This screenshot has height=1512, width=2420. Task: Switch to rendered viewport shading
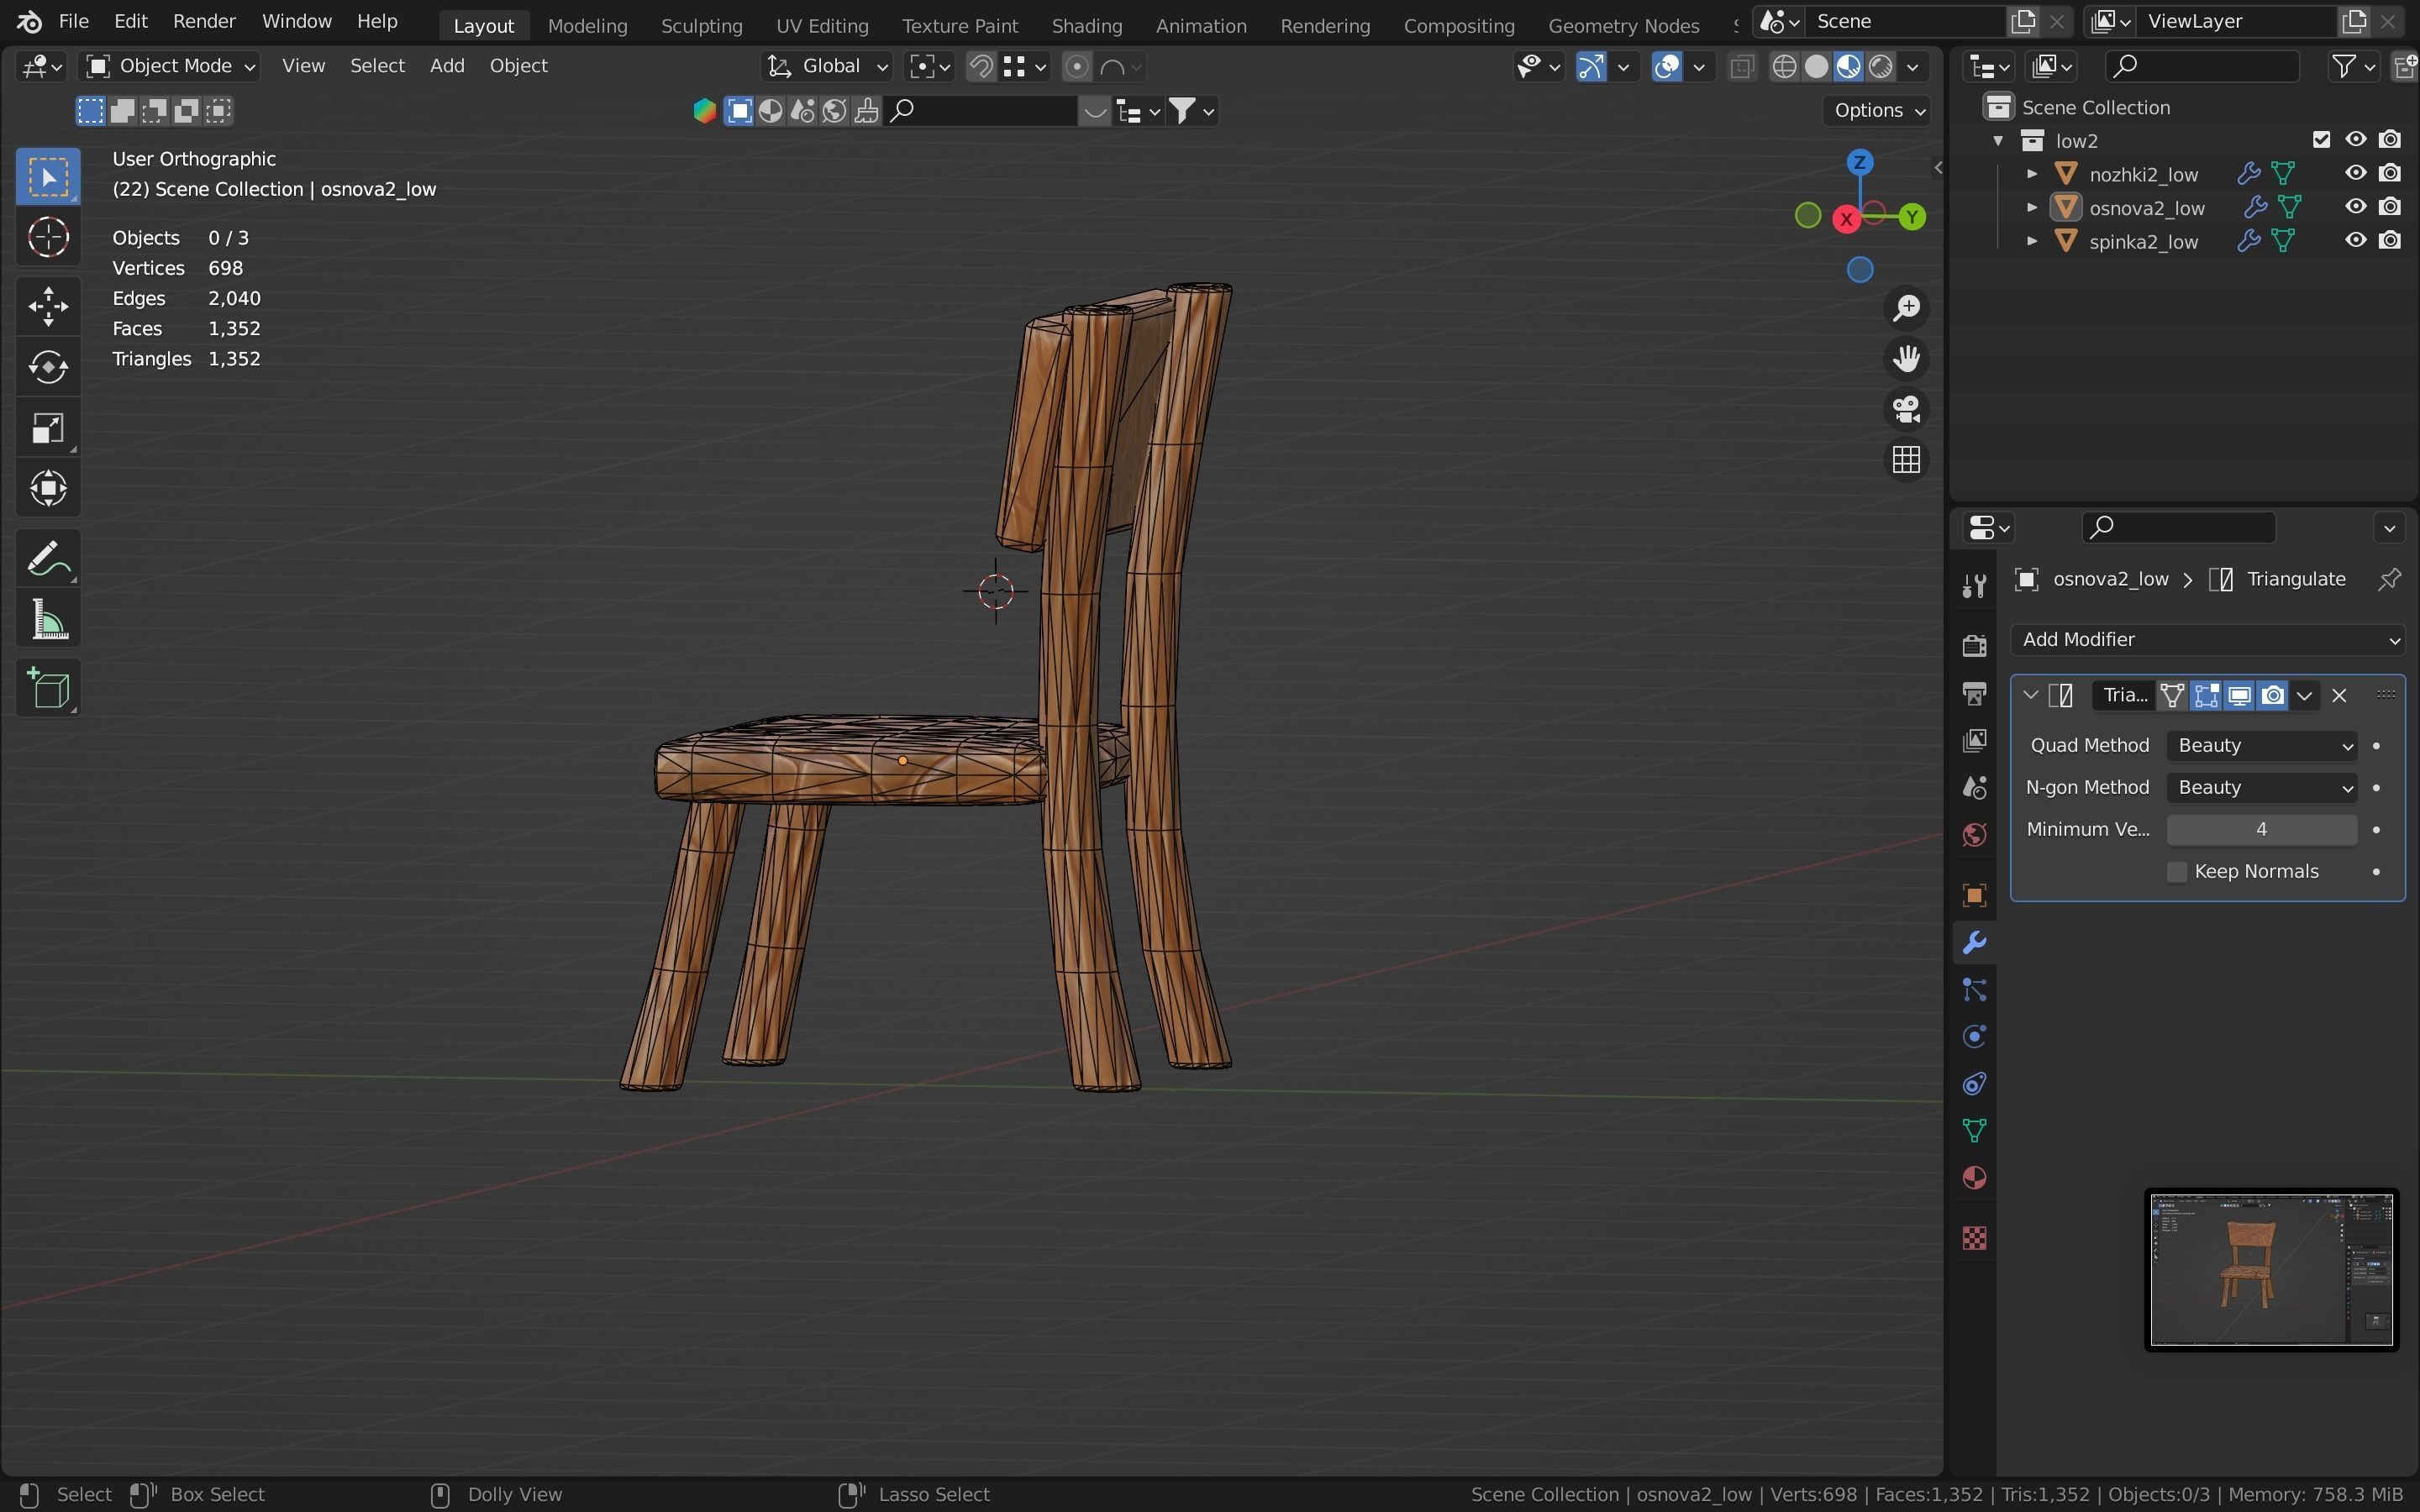(1881, 67)
